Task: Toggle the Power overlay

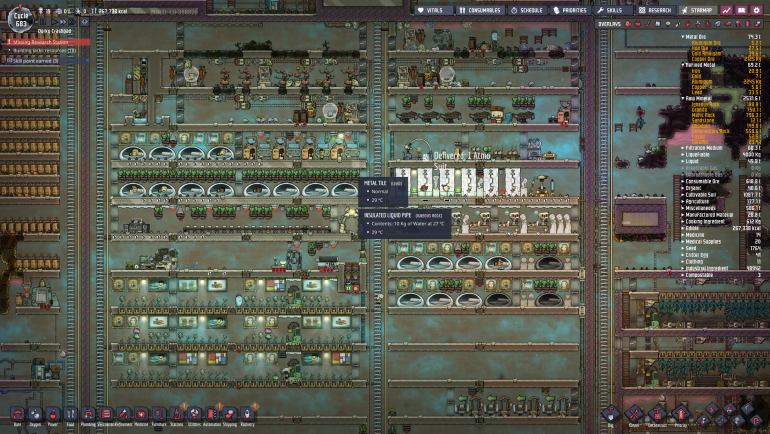Action: pos(638,24)
